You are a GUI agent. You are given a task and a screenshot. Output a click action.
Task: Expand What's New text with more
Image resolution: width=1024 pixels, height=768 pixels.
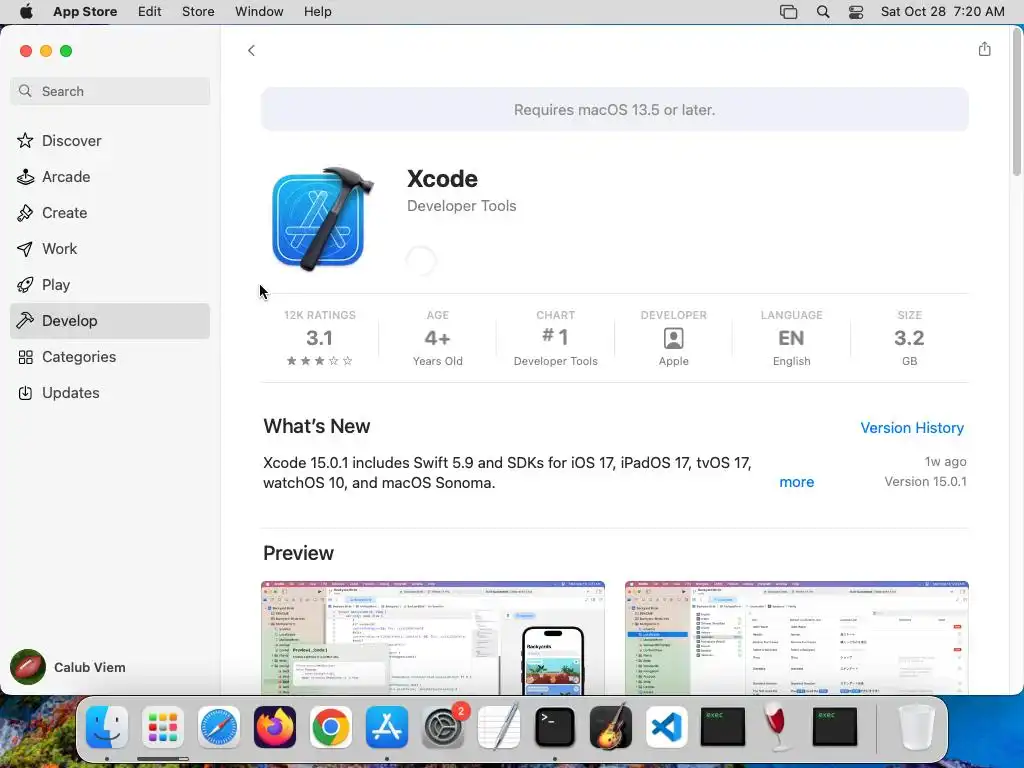click(x=796, y=482)
